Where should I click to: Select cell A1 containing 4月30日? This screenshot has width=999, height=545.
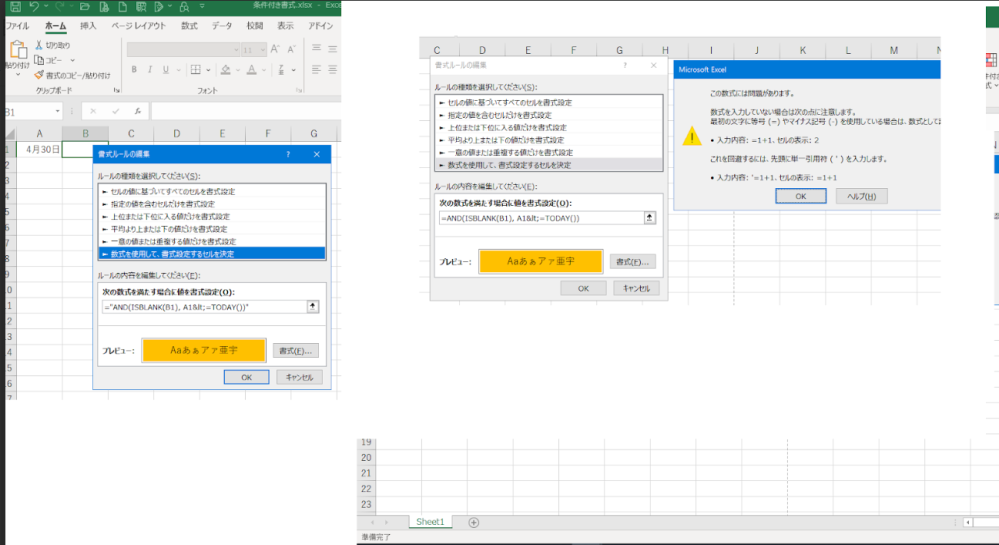pyautogui.click(x=40, y=150)
